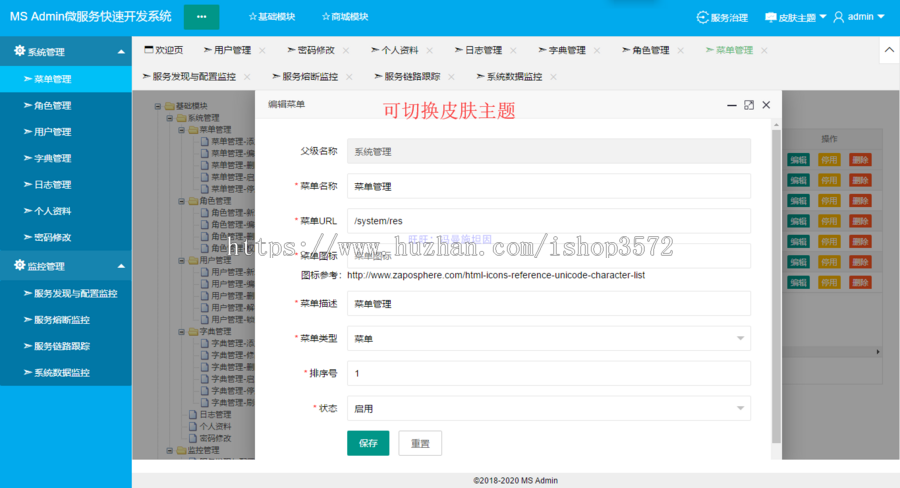Click the green ellipsis menu button
This screenshot has width=900, height=488.
pyautogui.click(x=201, y=17)
